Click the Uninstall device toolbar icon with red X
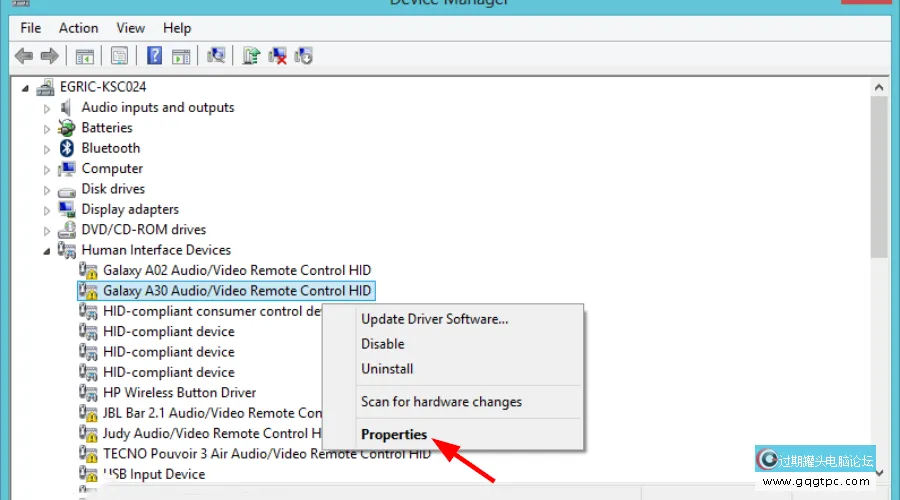Screen dimensions: 900x500 point(279,56)
